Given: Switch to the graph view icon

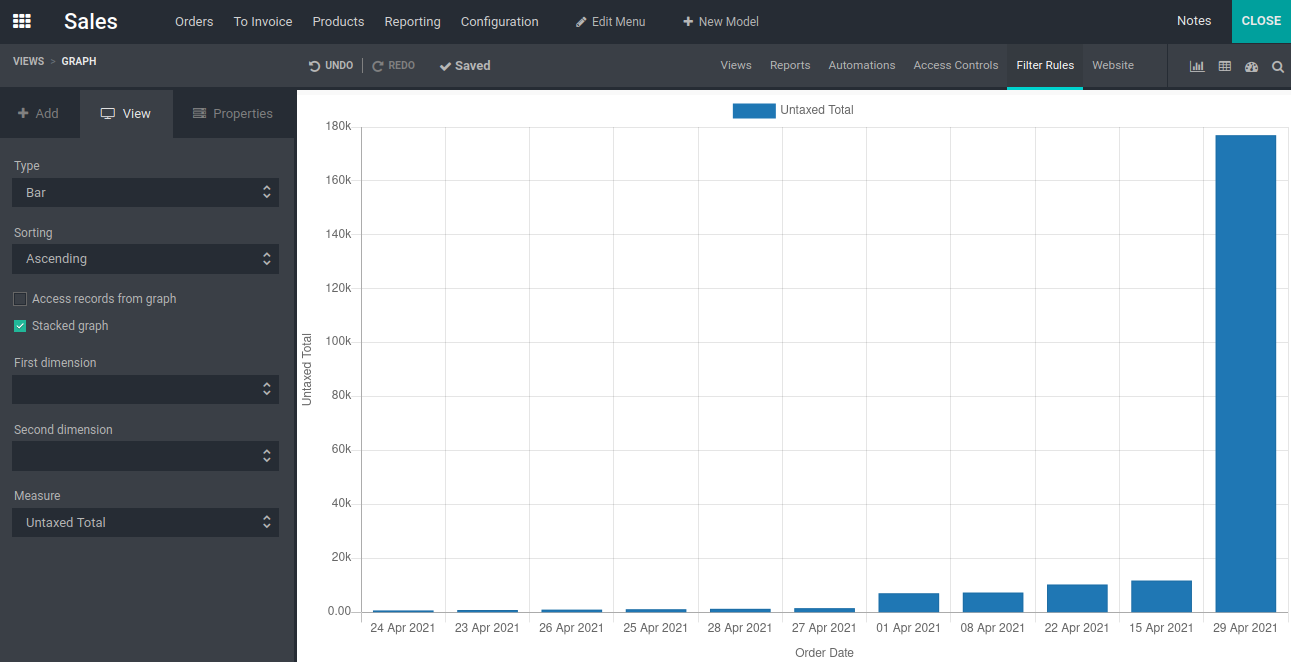Looking at the screenshot, I should [x=1197, y=66].
